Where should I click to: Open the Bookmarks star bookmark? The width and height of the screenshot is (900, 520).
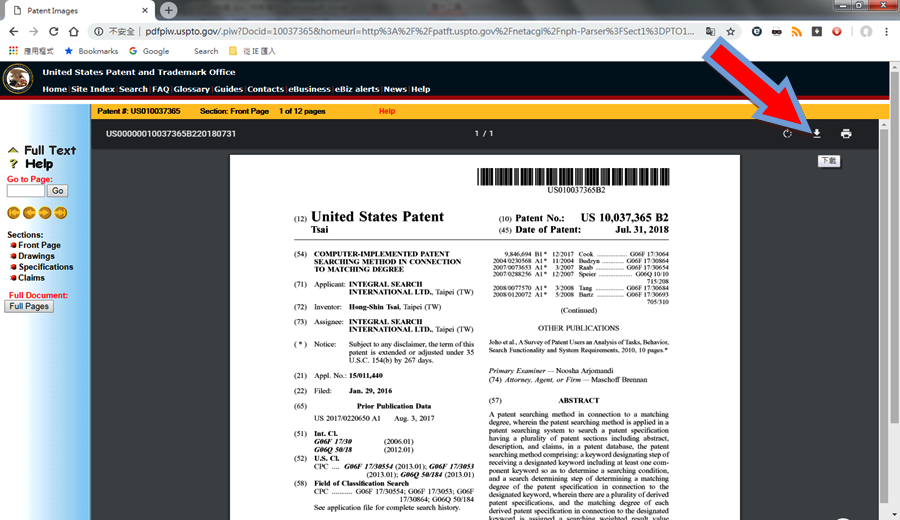coord(91,51)
